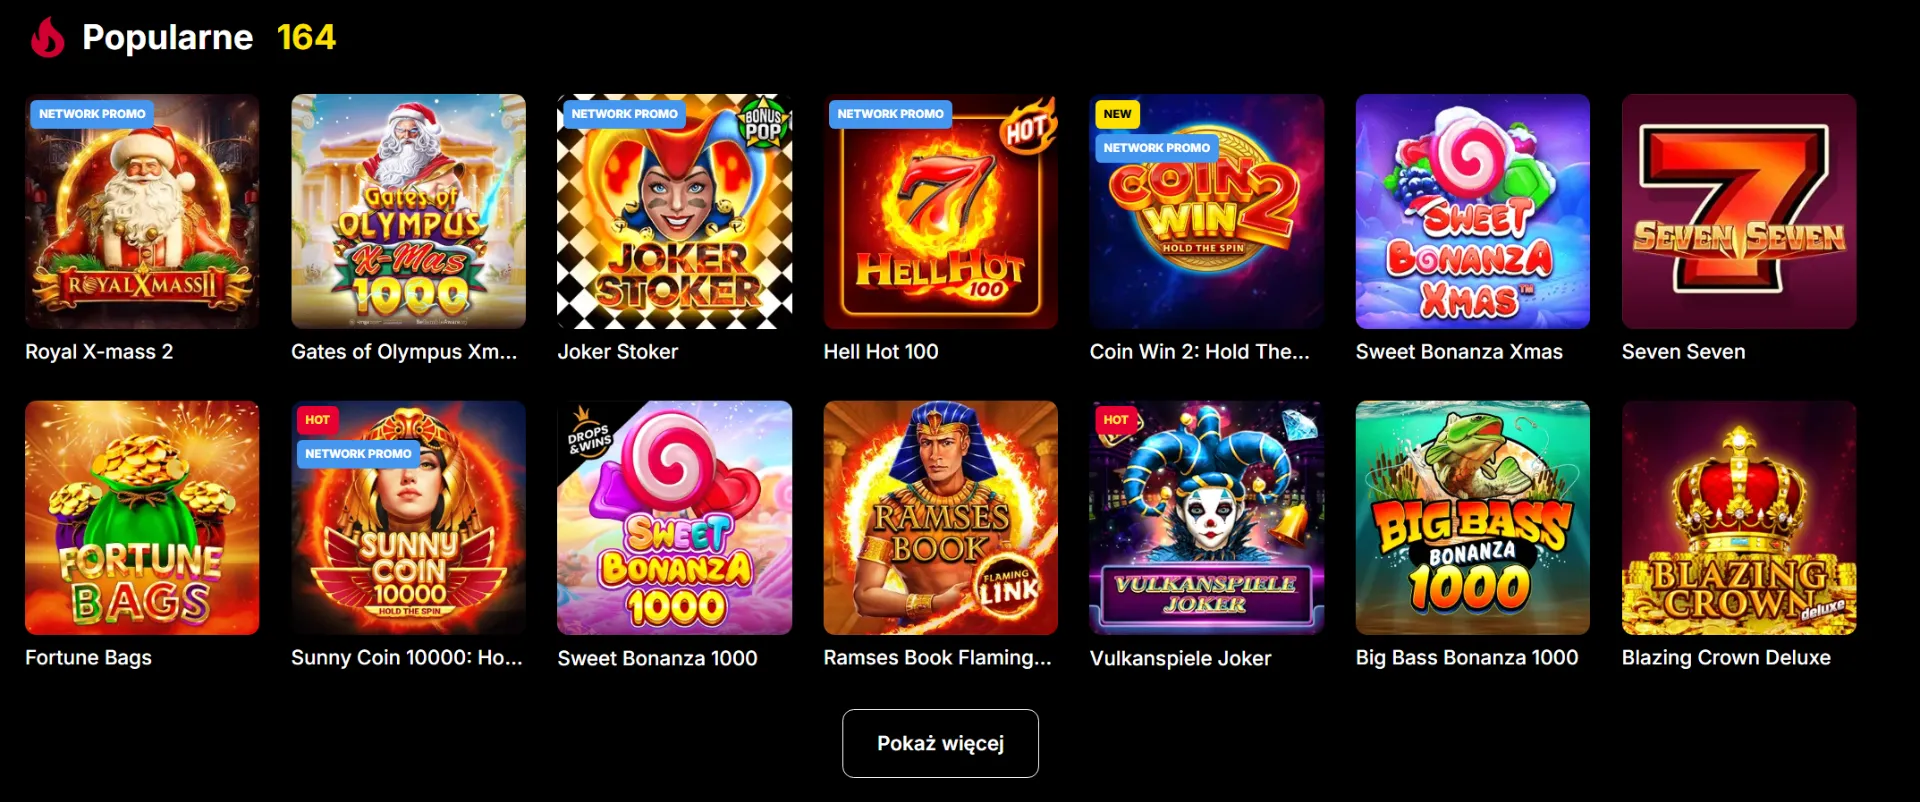Open the Hell Hot 100 slot
Image resolution: width=1920 pixels, height=802 pixels.
pos(940,212)
